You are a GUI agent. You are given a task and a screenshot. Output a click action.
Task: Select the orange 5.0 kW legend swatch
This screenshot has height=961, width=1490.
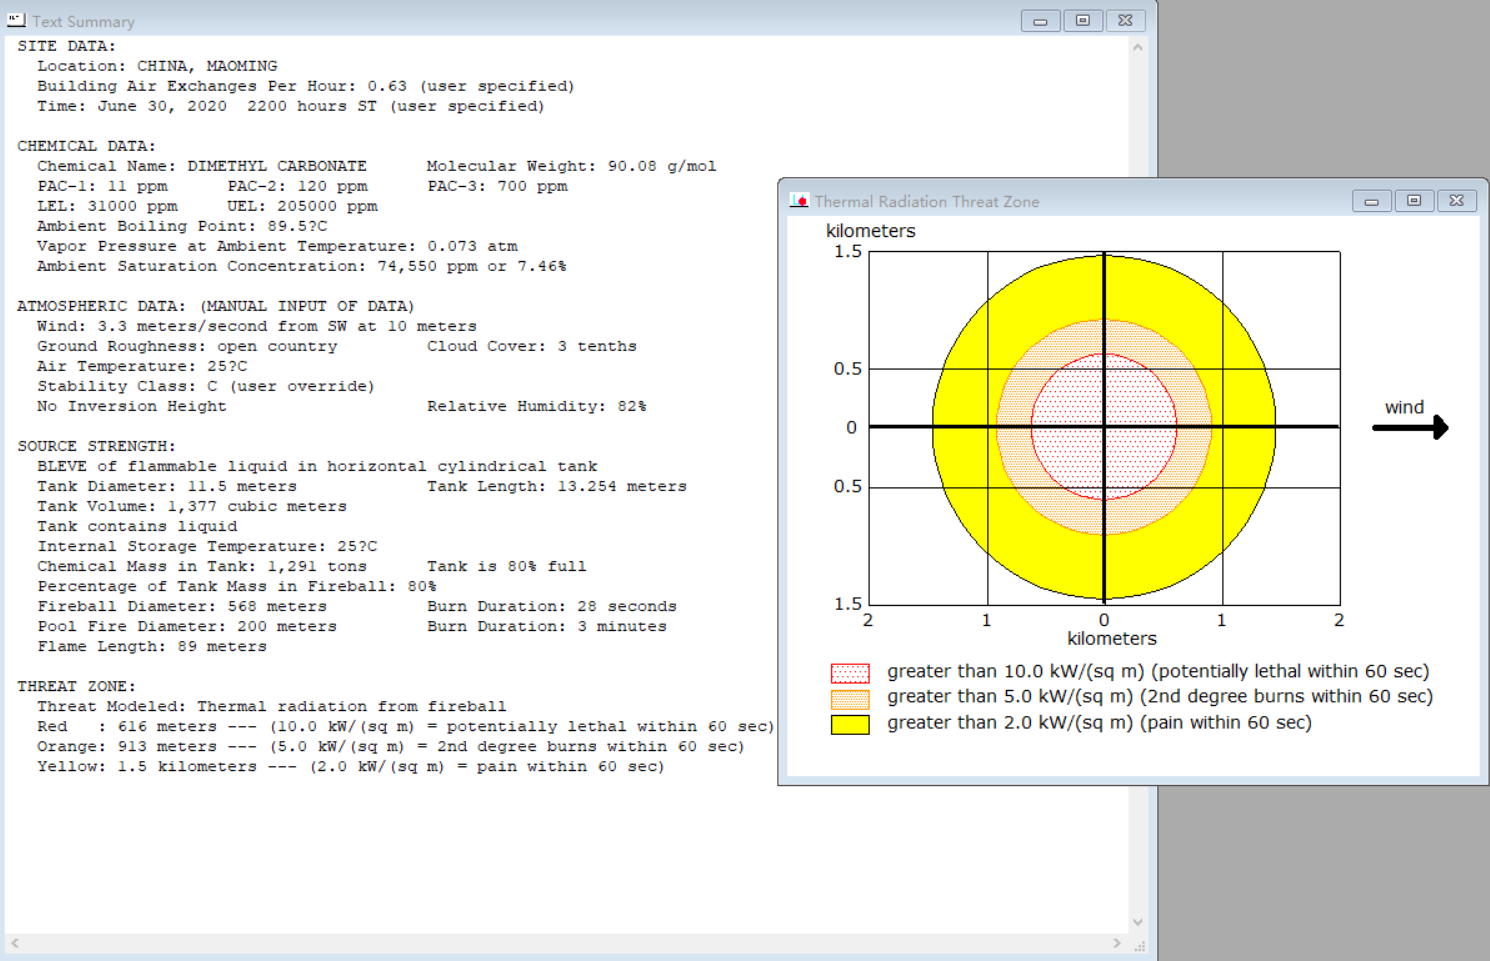pos(850,699)
